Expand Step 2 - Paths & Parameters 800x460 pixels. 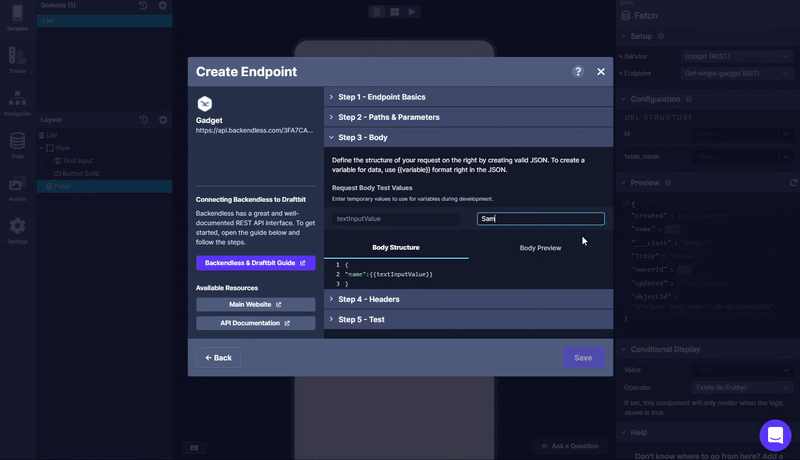coord(388,117)
